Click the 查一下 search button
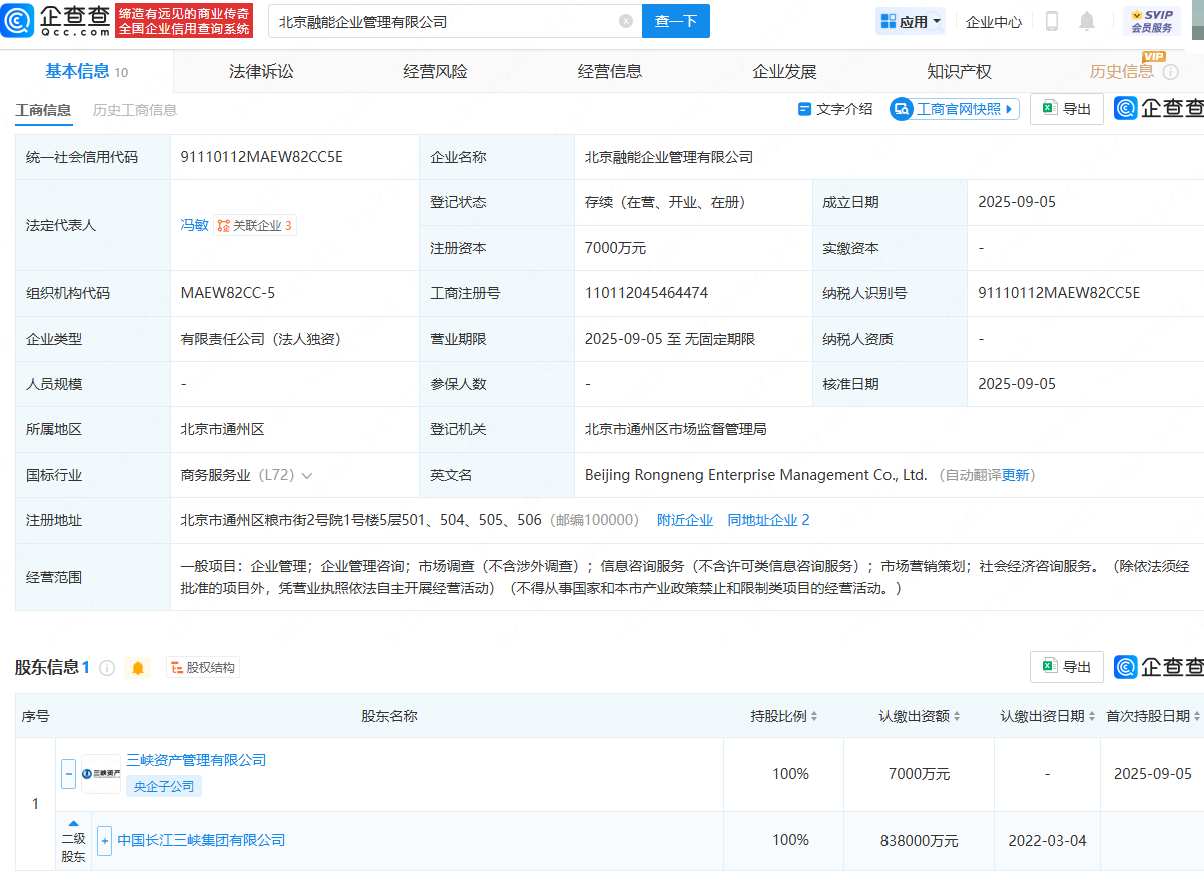The height and width of the screenshot is (872, 1204). 675,21
